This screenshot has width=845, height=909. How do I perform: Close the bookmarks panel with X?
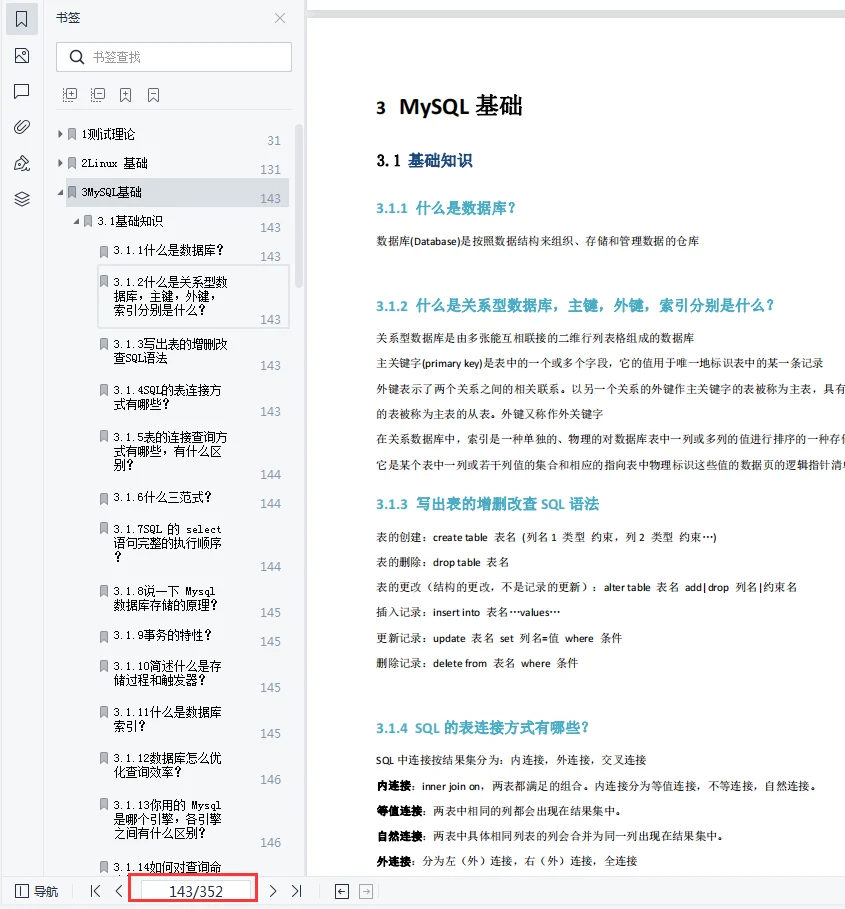tap(279, 18)
